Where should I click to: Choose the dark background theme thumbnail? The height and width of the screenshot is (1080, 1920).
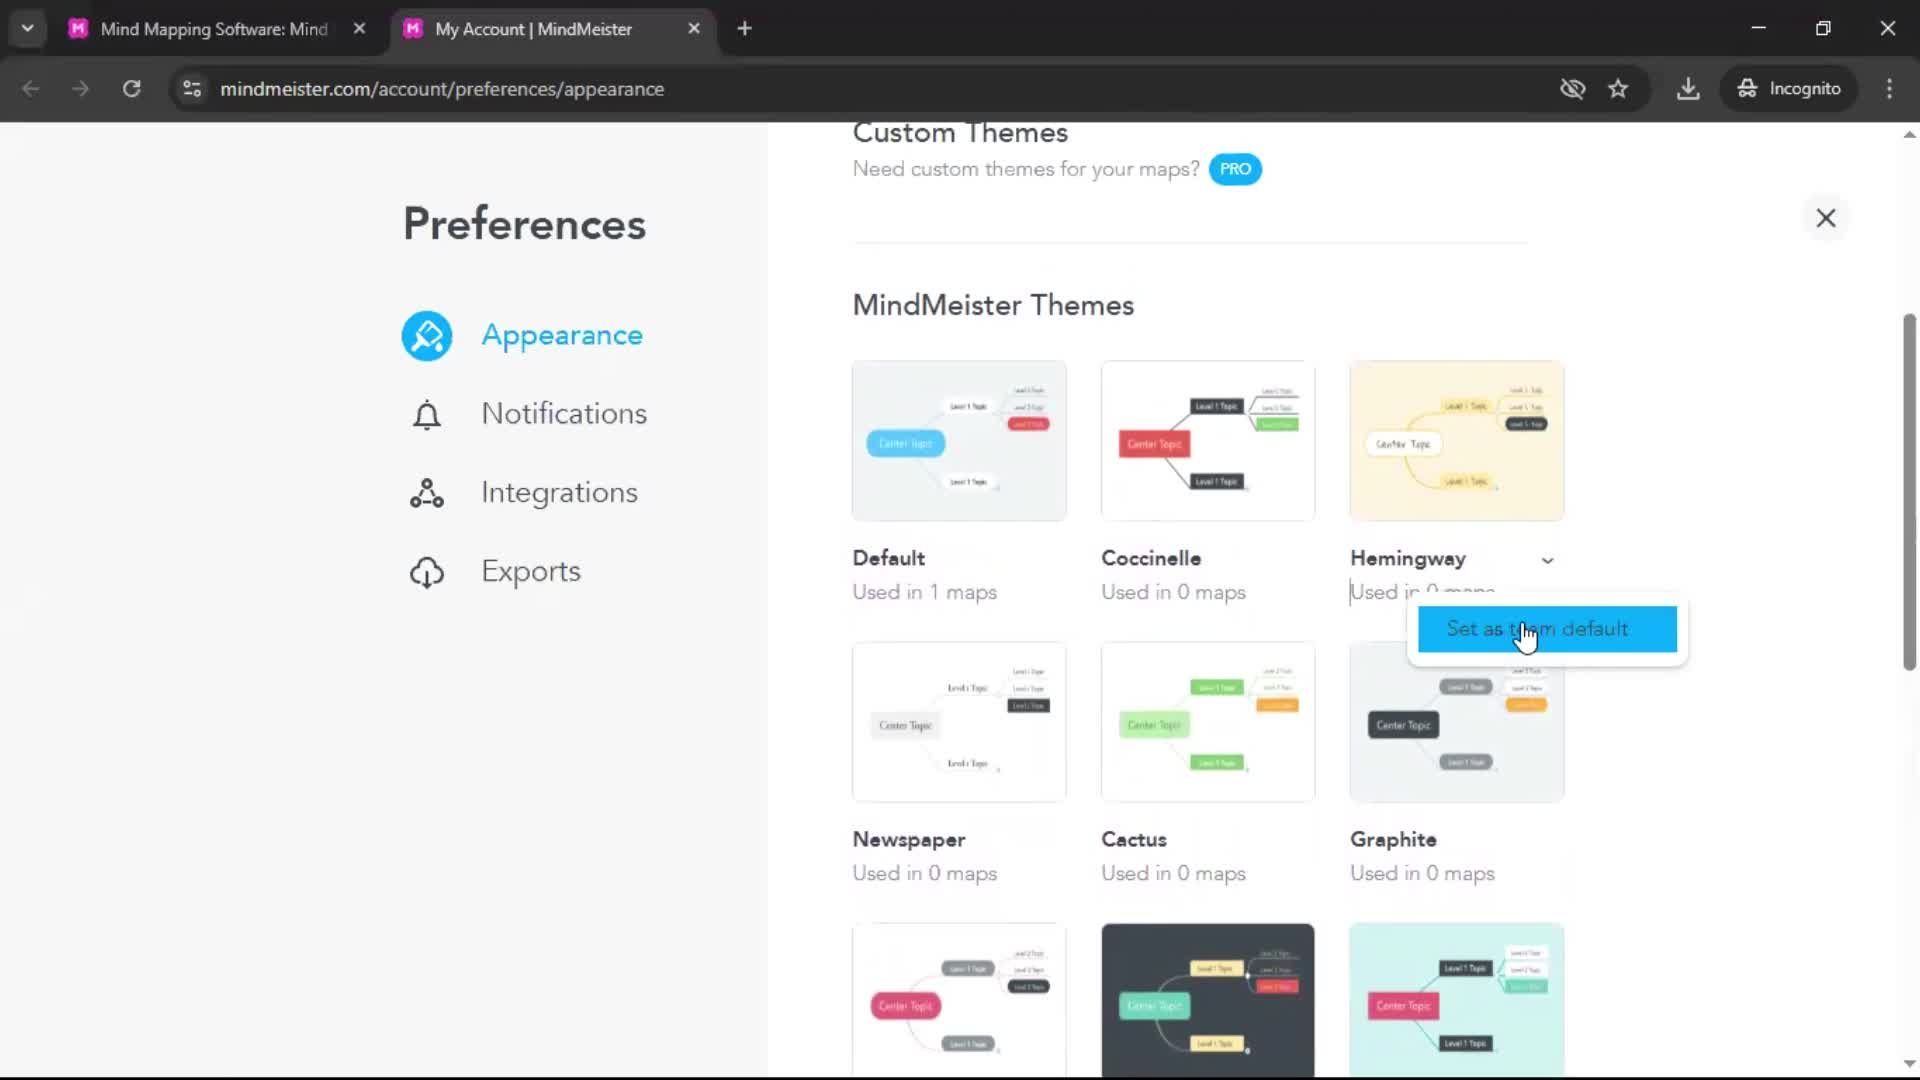(1208, 1000)
